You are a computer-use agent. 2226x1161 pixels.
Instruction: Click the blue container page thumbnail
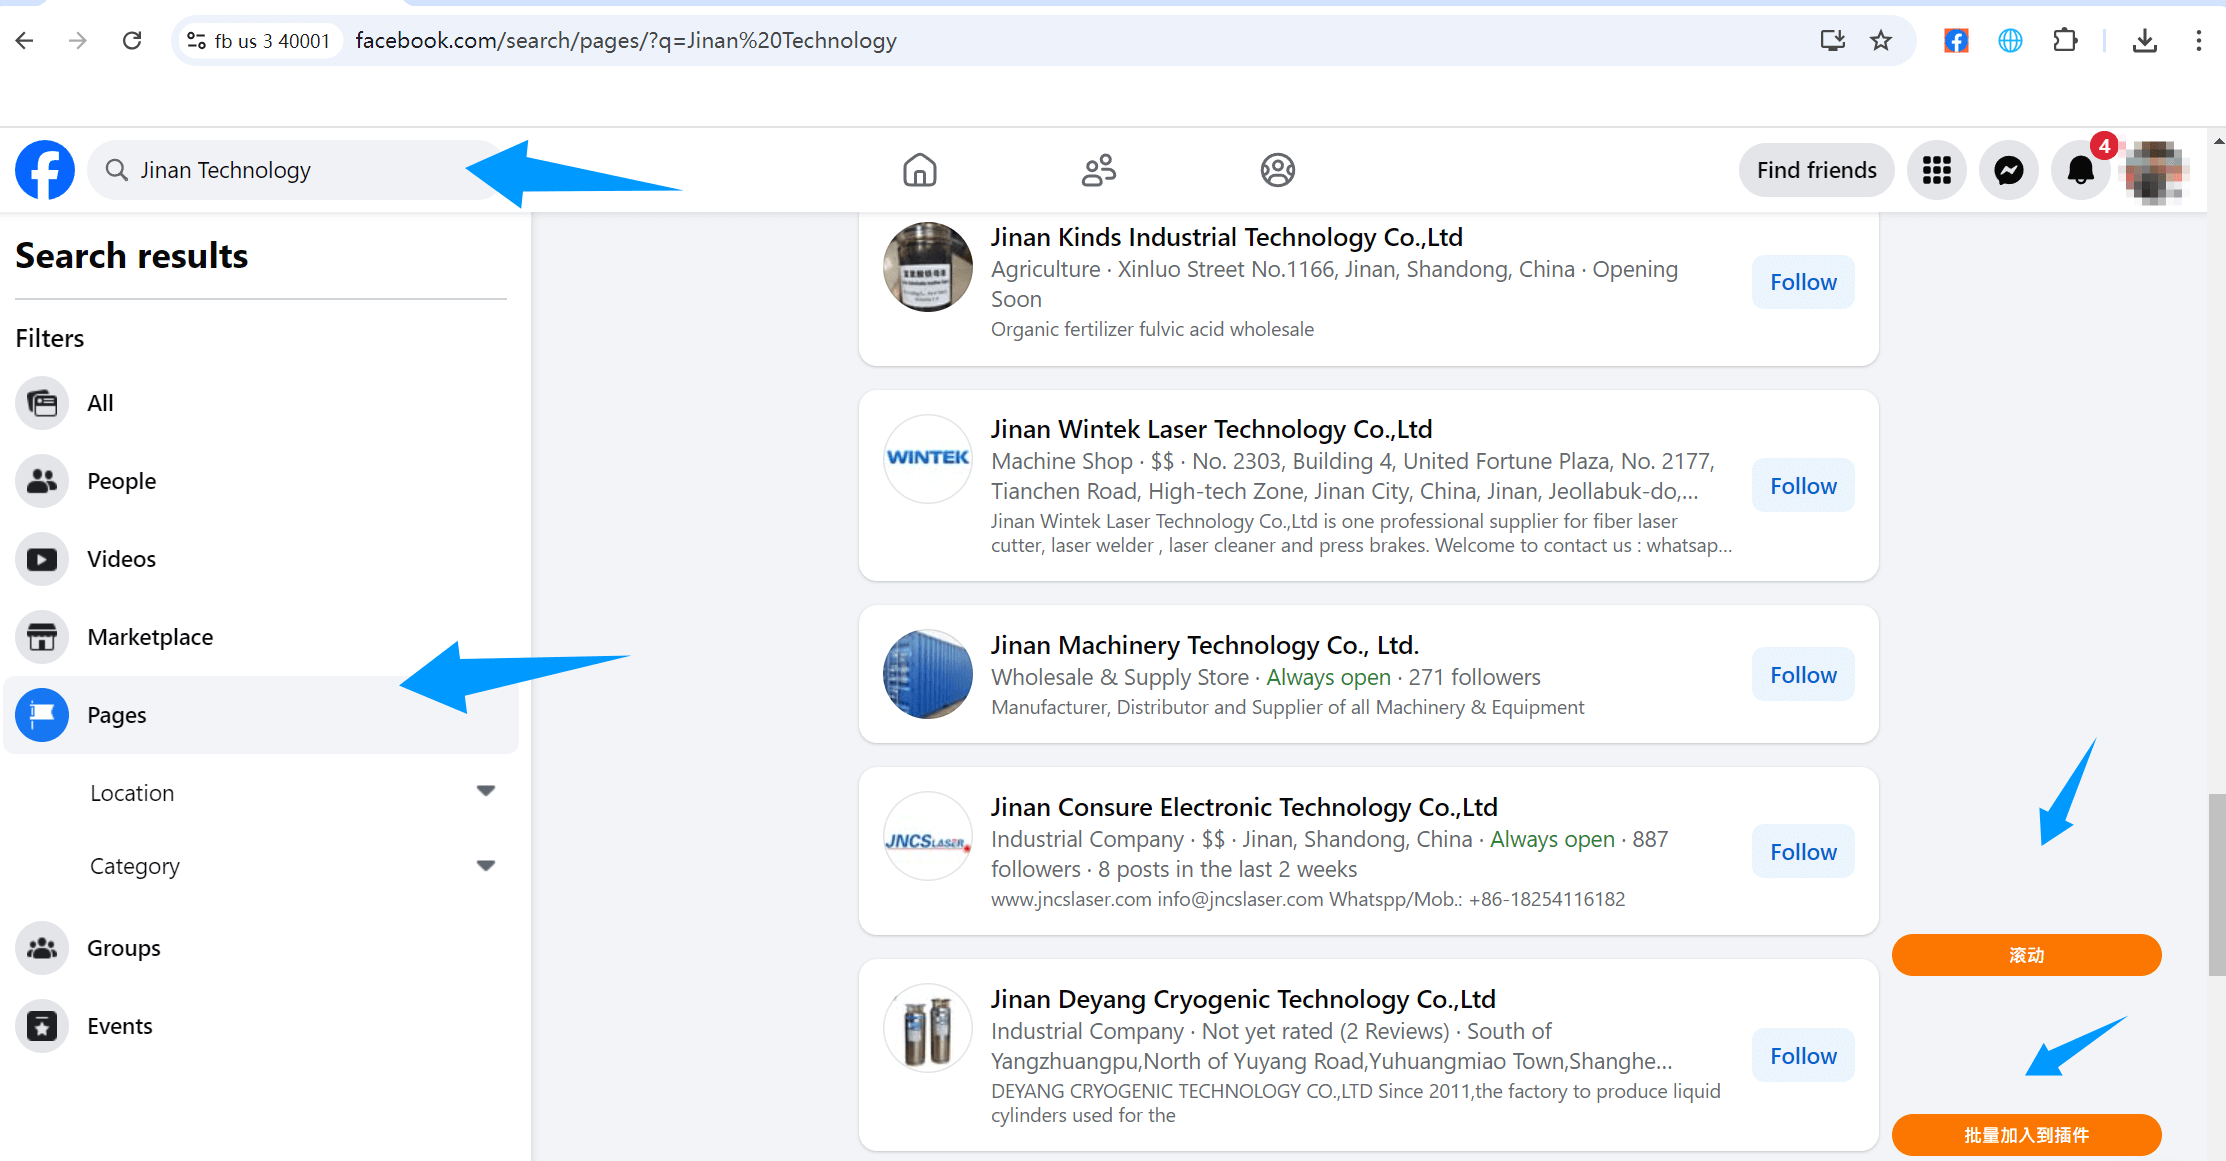928,674
